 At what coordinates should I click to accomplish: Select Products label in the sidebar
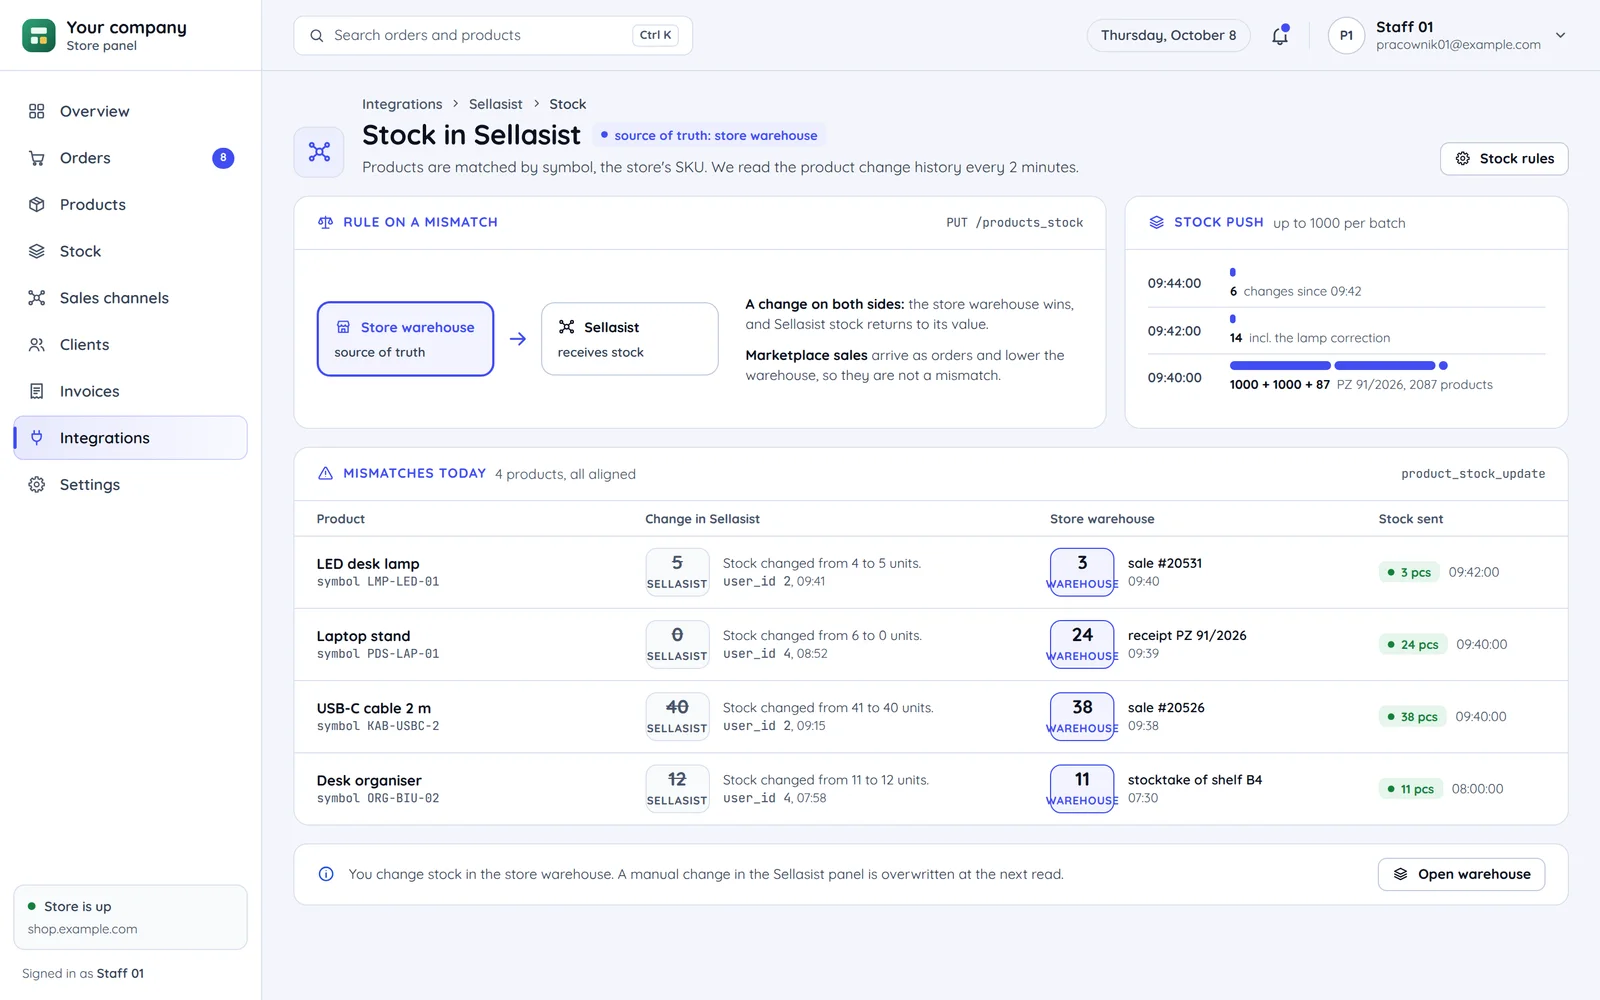coord(93,204)
